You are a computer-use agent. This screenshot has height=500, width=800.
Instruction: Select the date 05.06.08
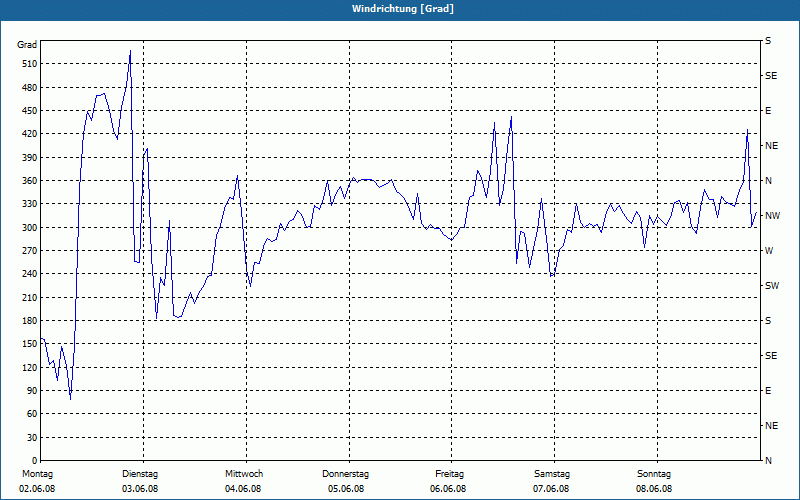(346, 489)
